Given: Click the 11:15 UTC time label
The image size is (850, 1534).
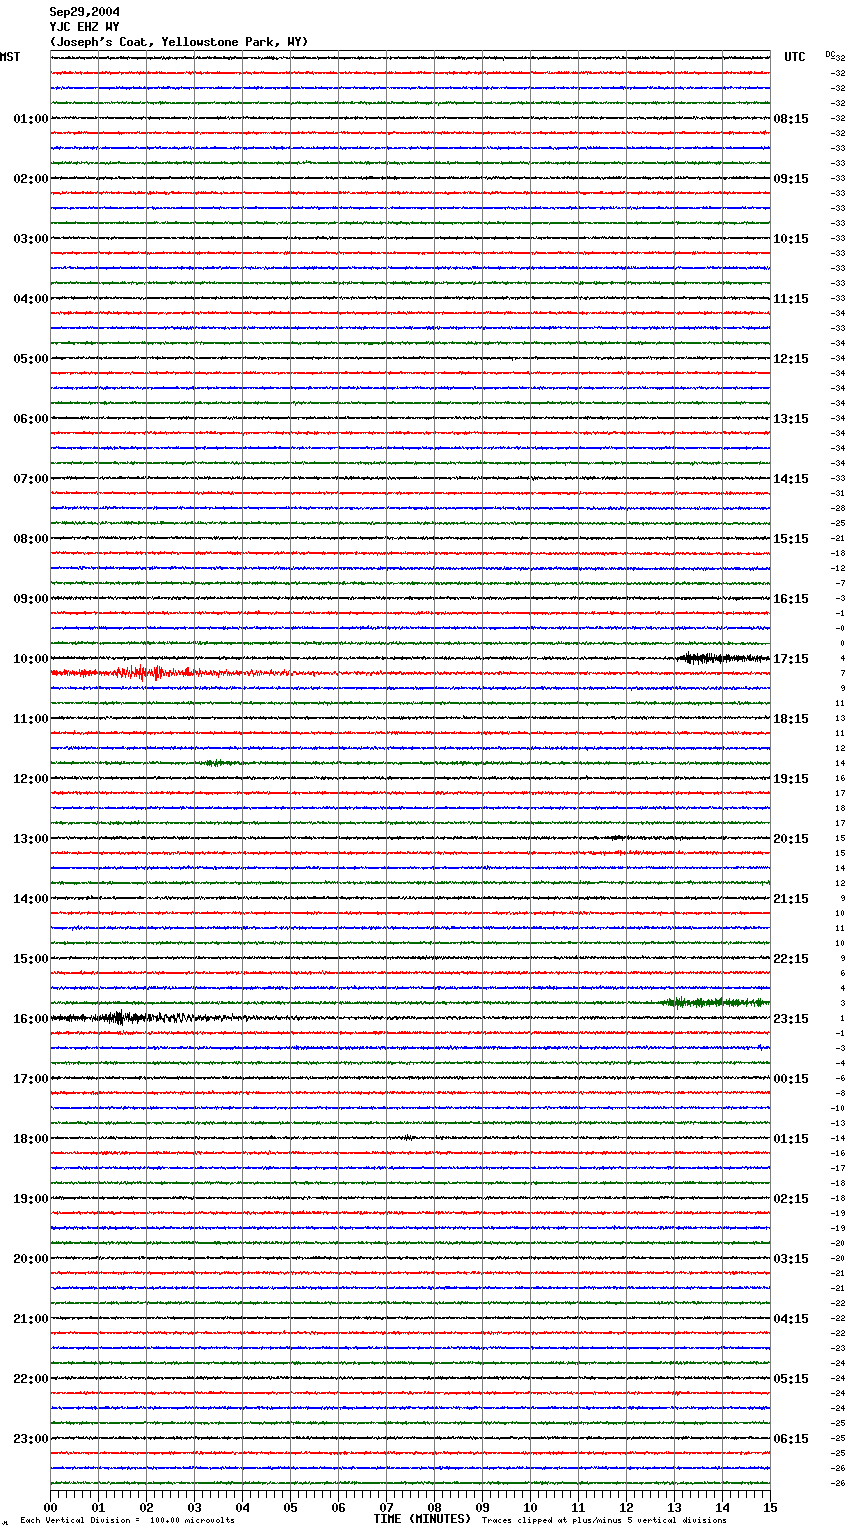Looking at the screenshot, I should click(x=791, y=299).
